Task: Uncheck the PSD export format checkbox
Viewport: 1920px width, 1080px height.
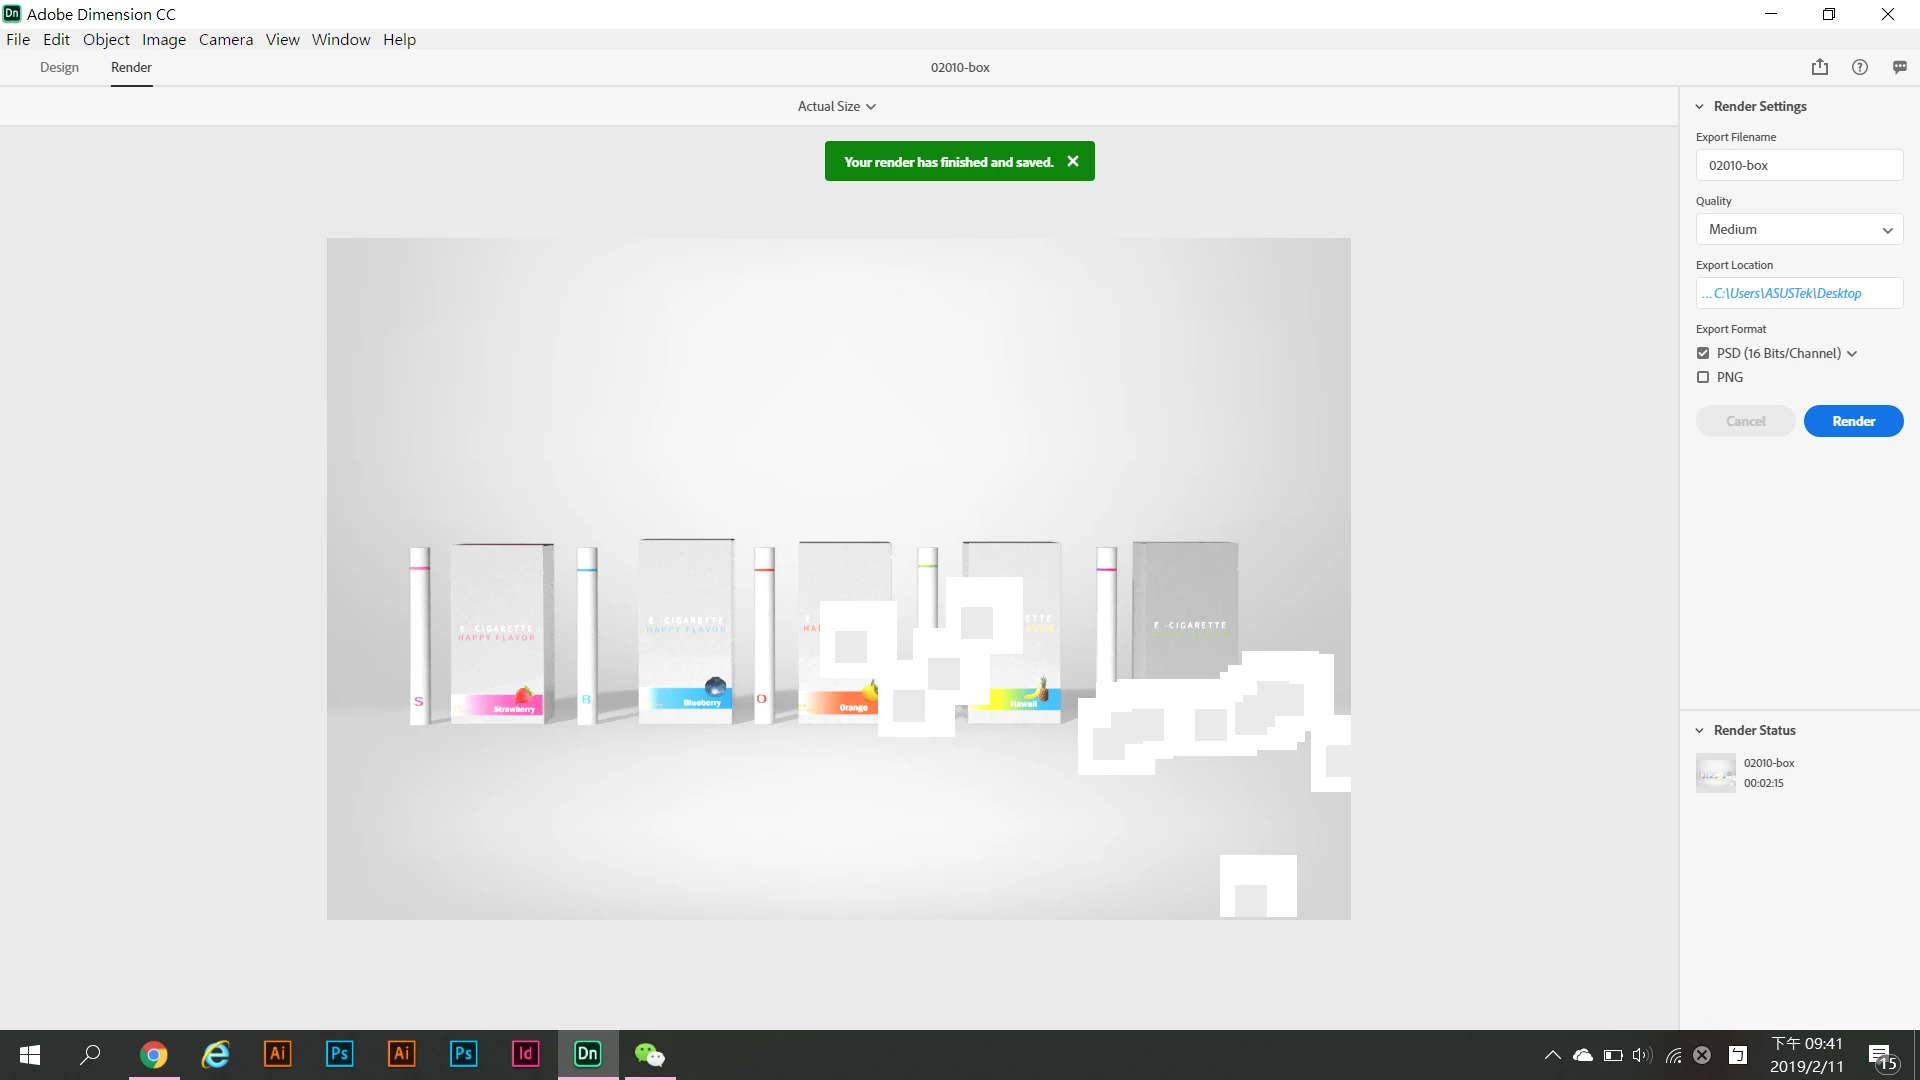Action: point(1703,353)
